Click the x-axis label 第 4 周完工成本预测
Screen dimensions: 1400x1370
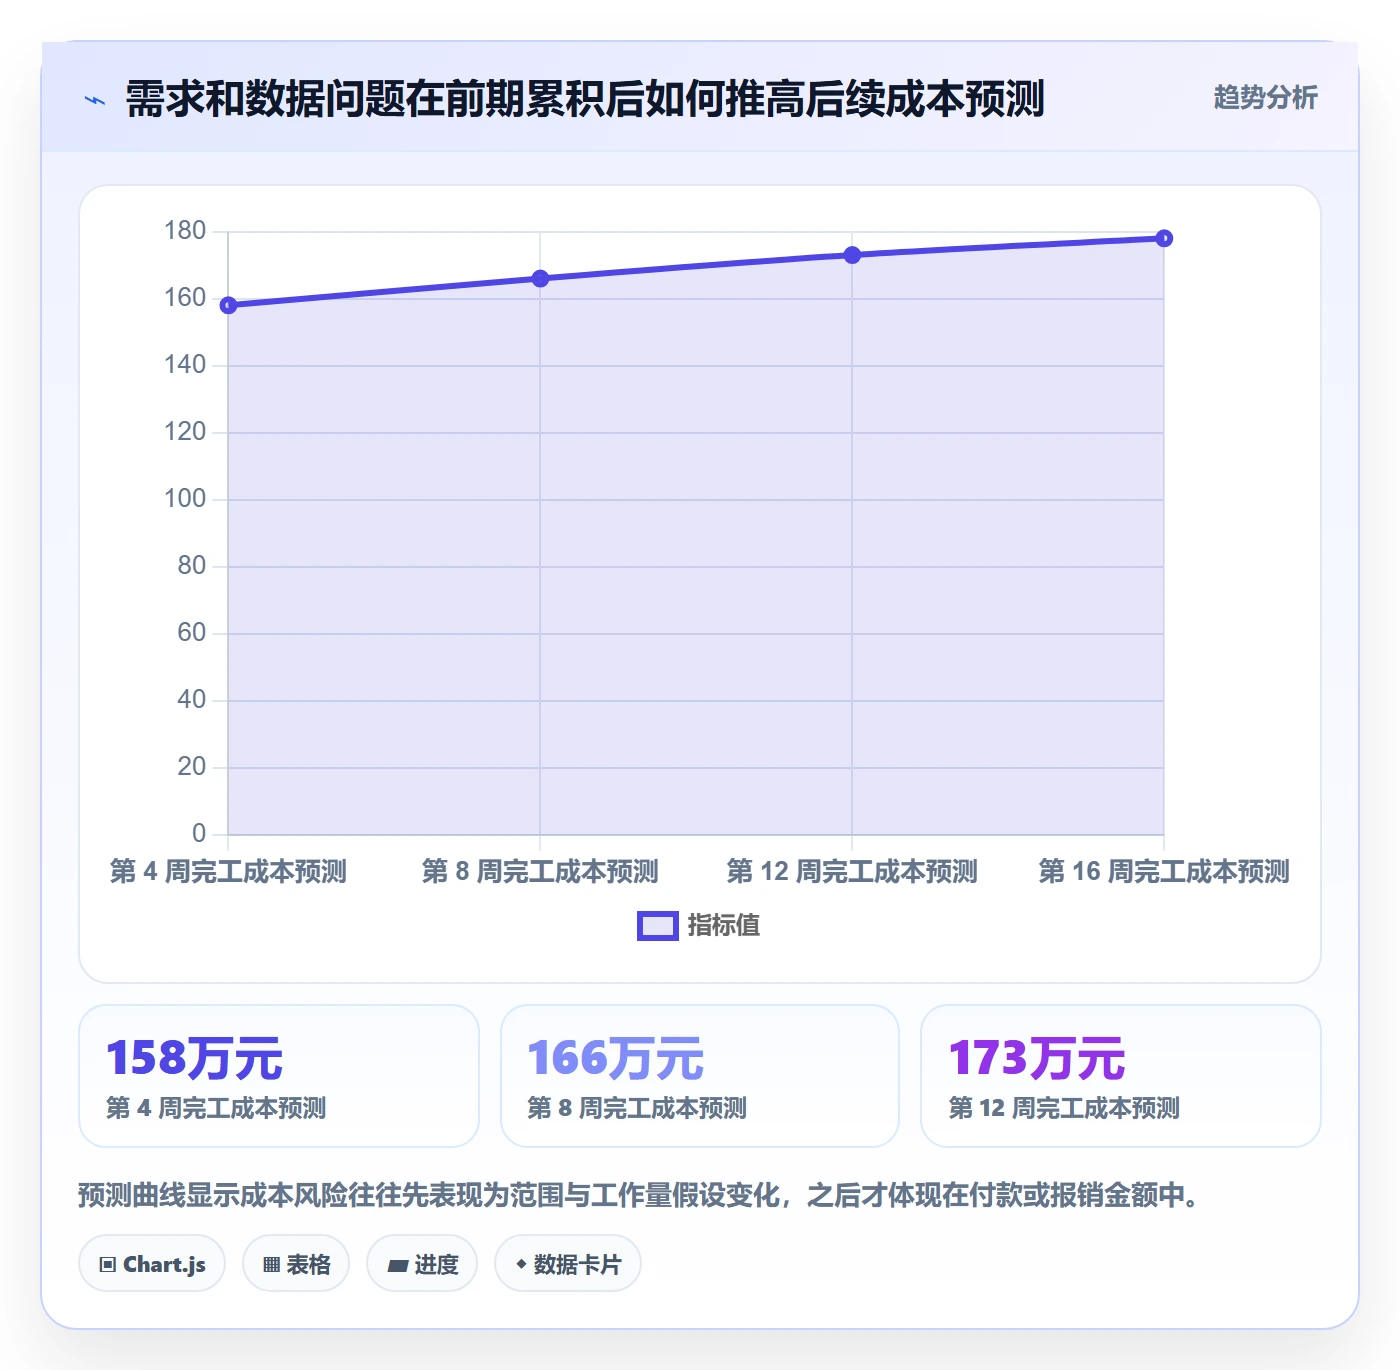(228, 872)
